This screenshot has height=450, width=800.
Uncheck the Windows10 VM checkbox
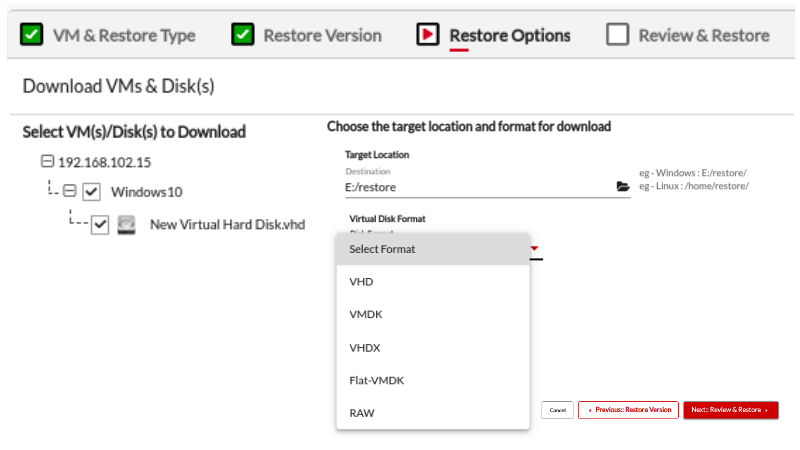[x=91, y=191]
